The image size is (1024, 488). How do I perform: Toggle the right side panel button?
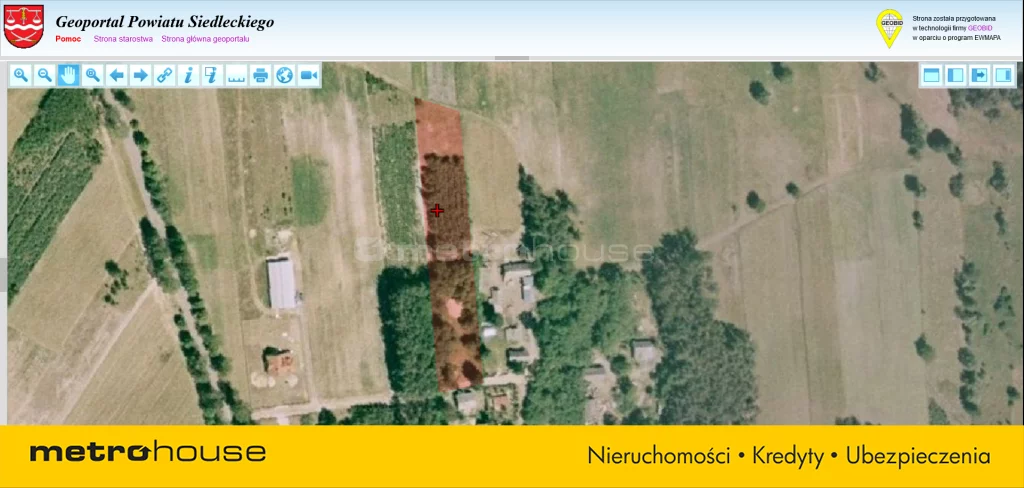pyautogui.click(x=1002, y=75)
